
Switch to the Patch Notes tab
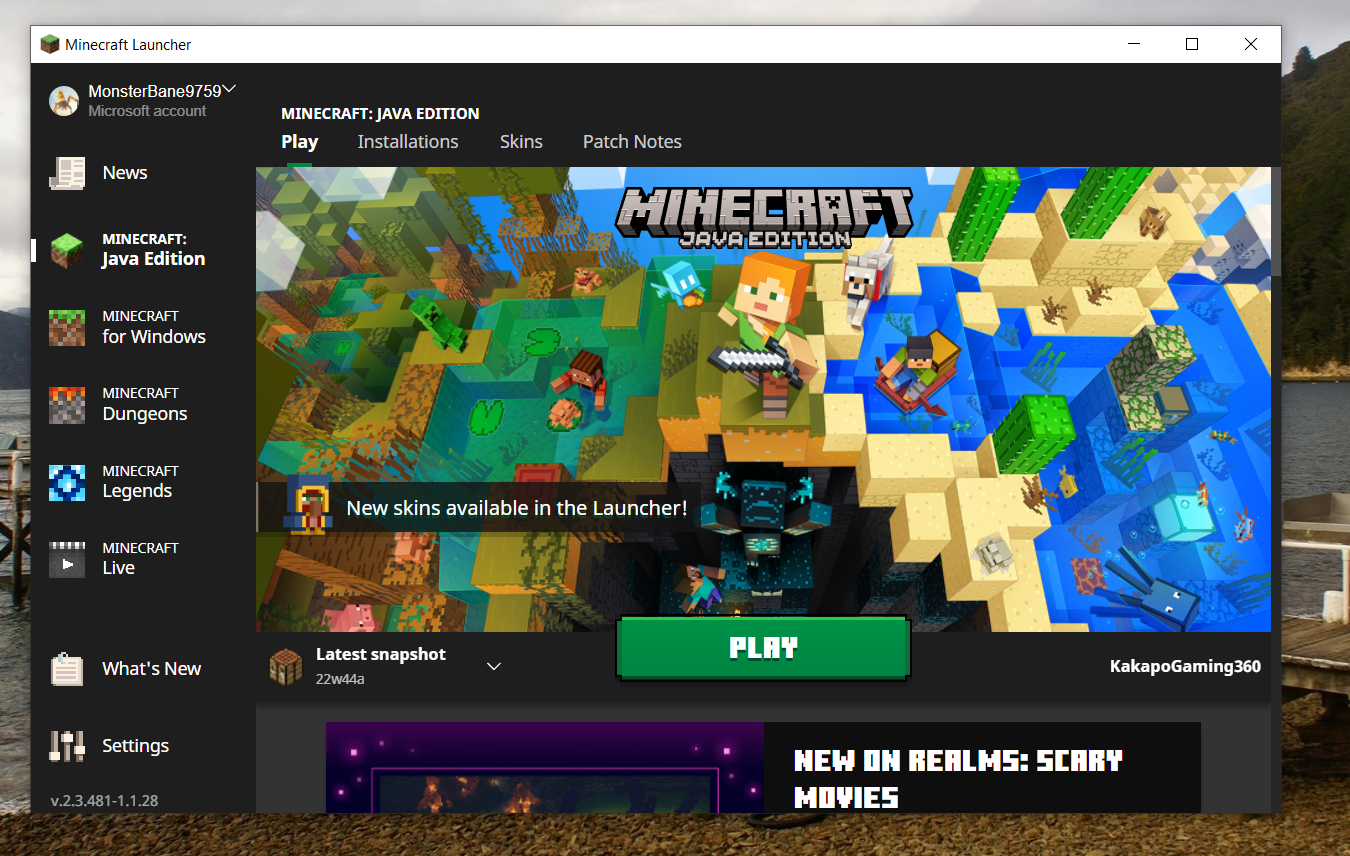click(632, 142)
